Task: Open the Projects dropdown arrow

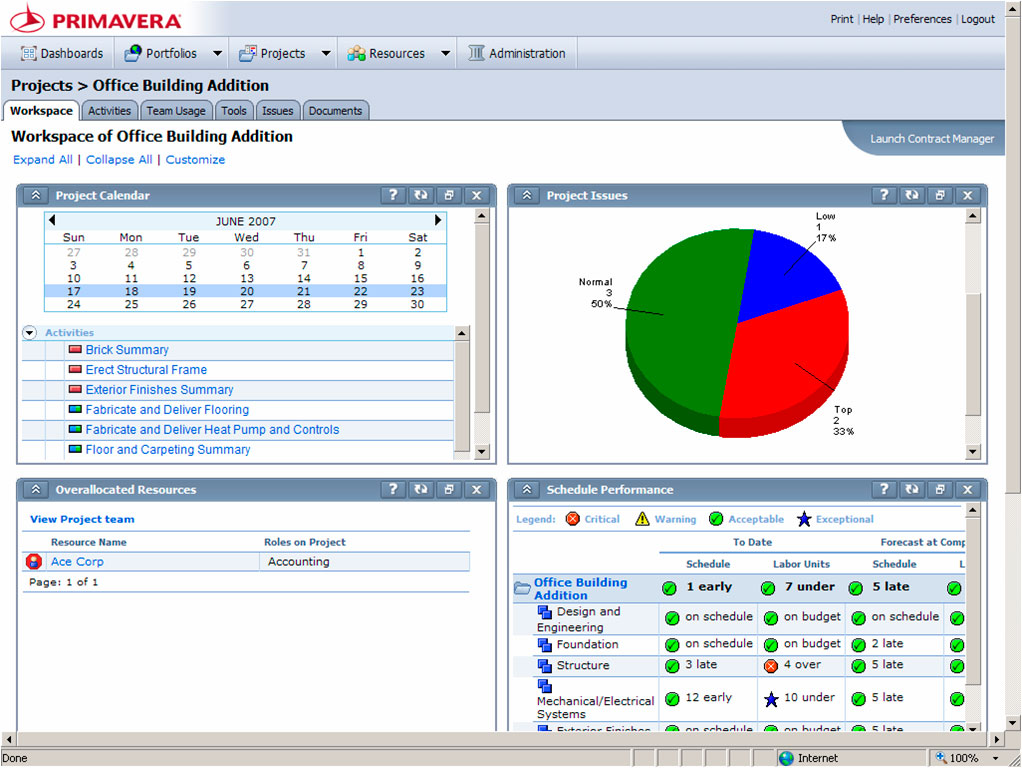Action: (326, 53)
